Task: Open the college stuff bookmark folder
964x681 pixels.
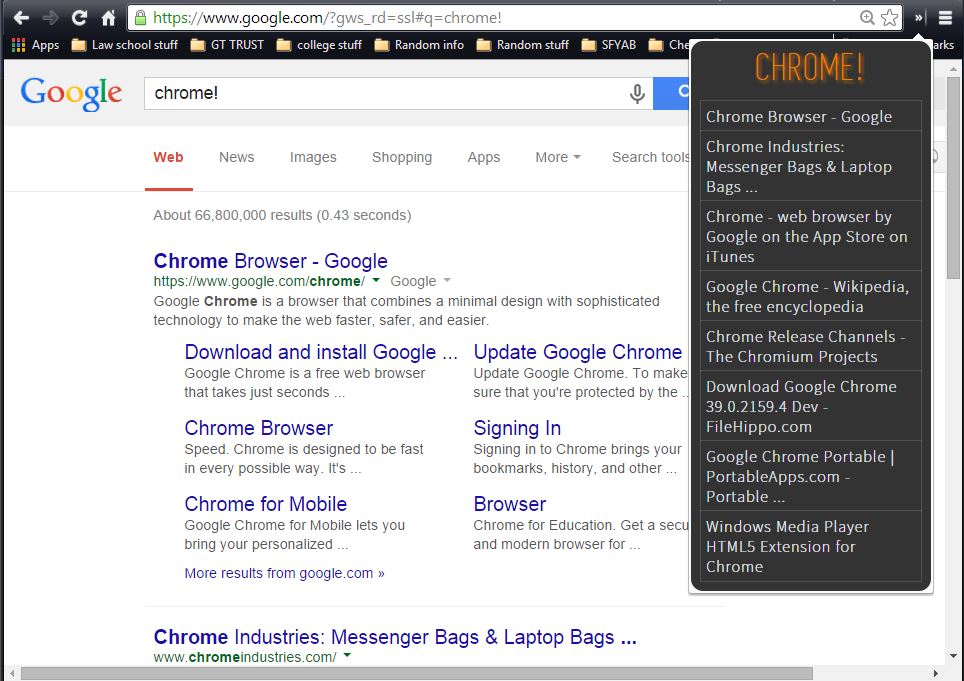Action: tap(319, 45)
